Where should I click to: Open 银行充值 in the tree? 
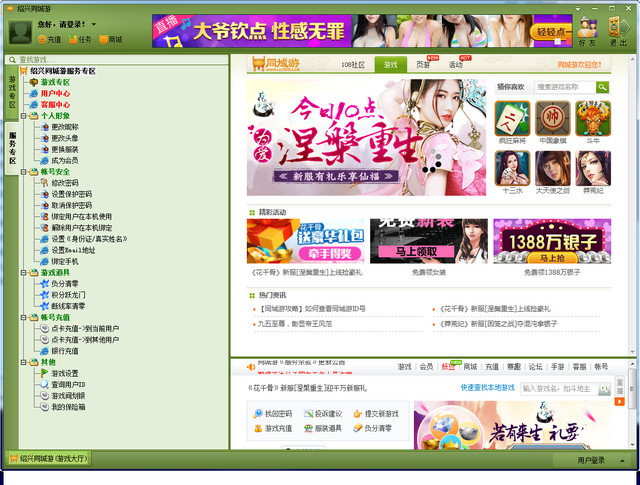(x=60, y=351)
